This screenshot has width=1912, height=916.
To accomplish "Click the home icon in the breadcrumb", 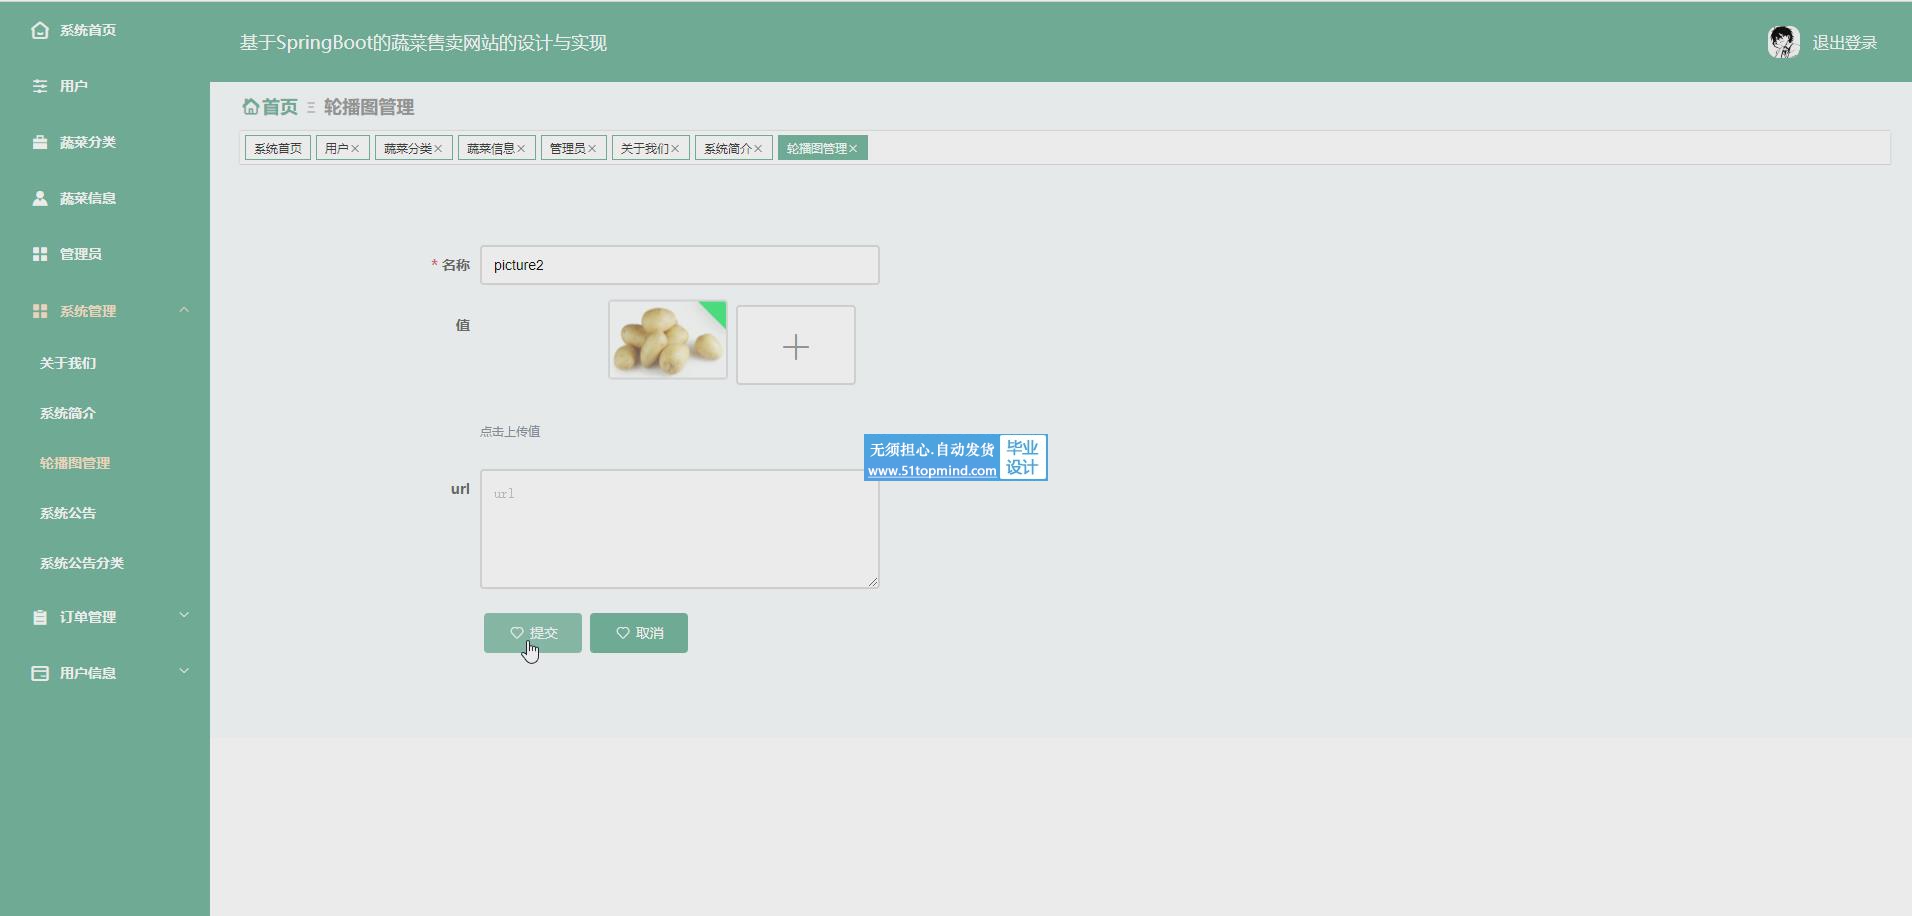I will click(x=250, y=106).
